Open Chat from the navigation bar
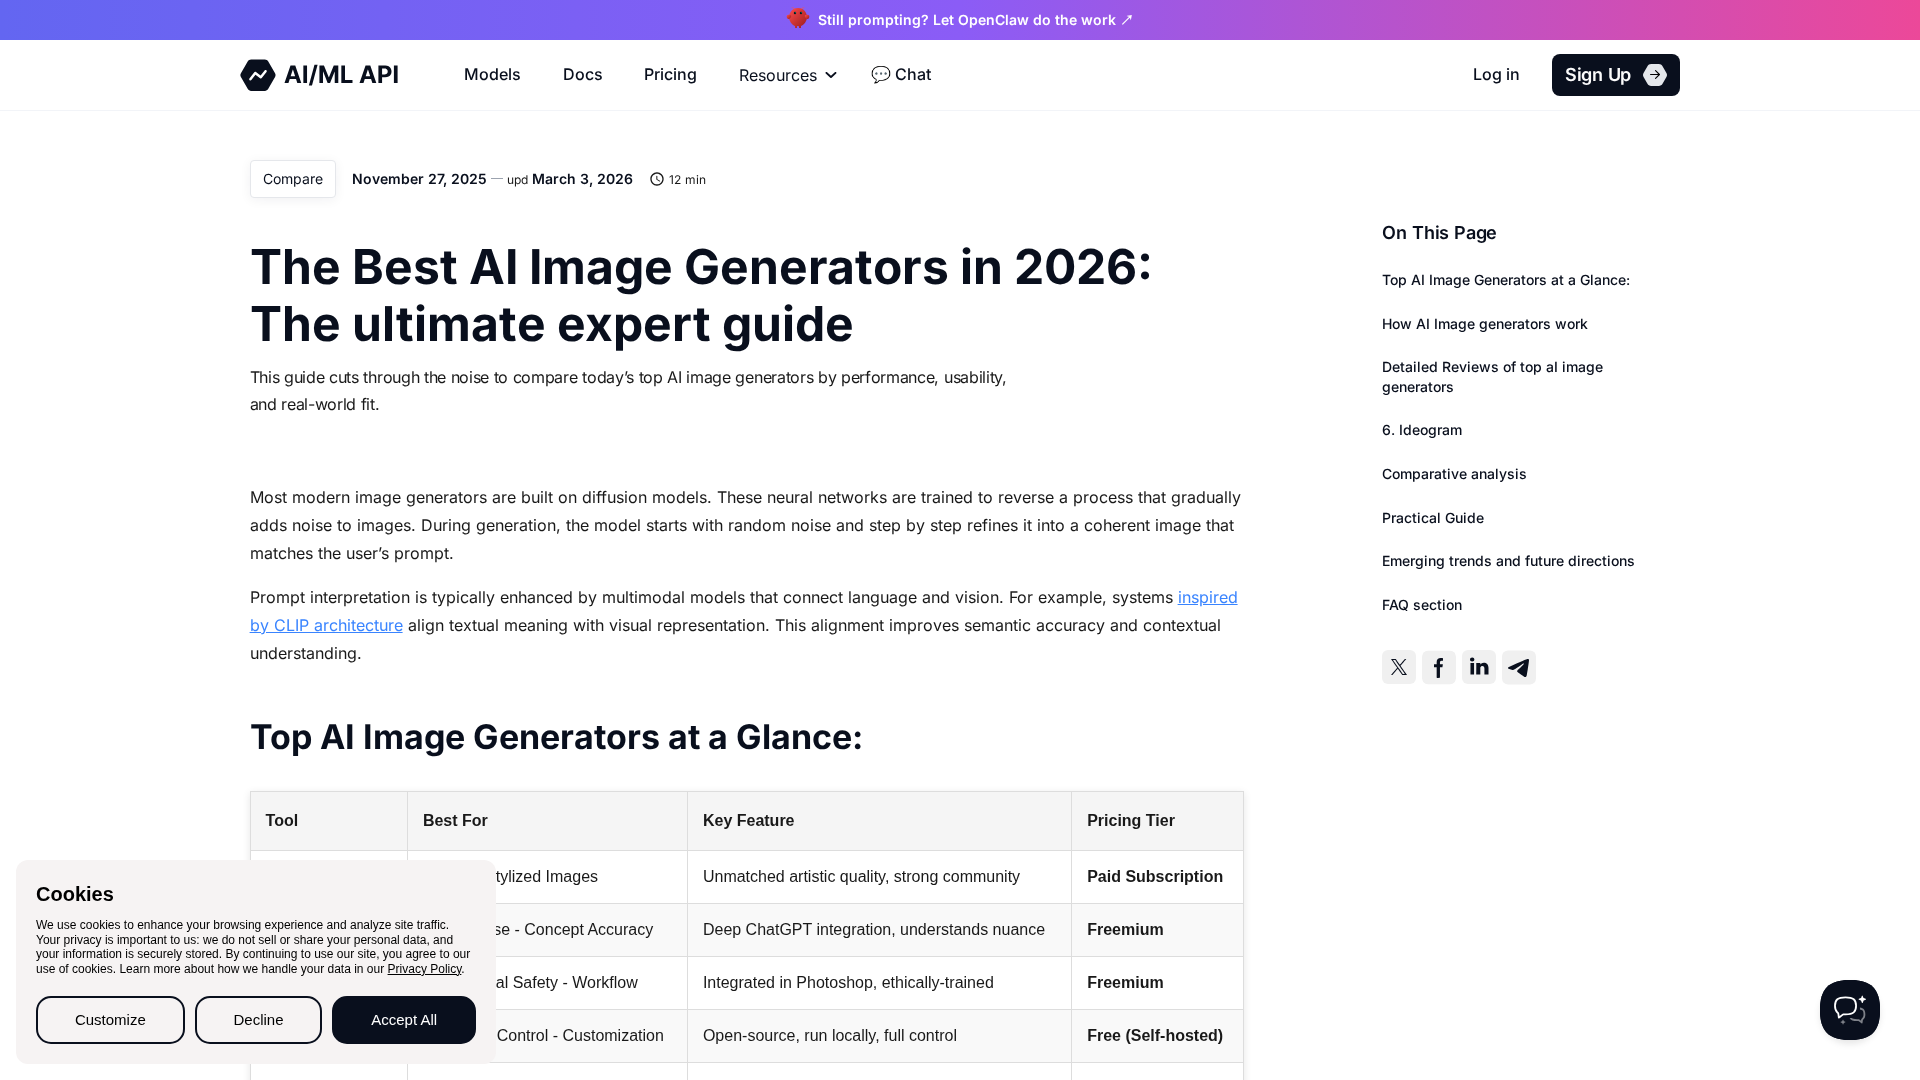The image size is (1920, 1080). pos(901,75)
